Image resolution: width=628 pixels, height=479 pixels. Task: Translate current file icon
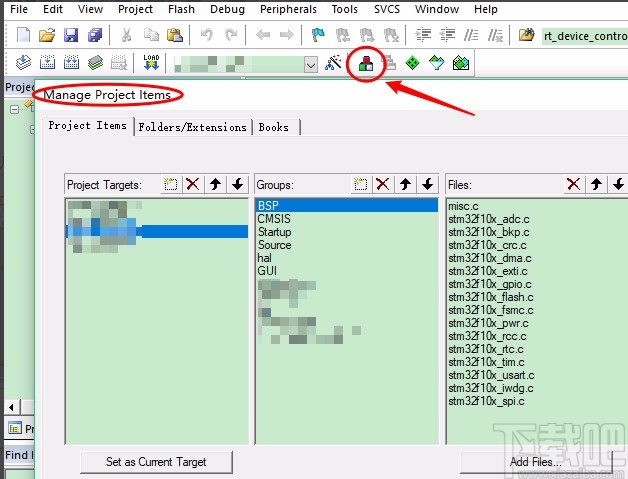click(x=23, y=63)
